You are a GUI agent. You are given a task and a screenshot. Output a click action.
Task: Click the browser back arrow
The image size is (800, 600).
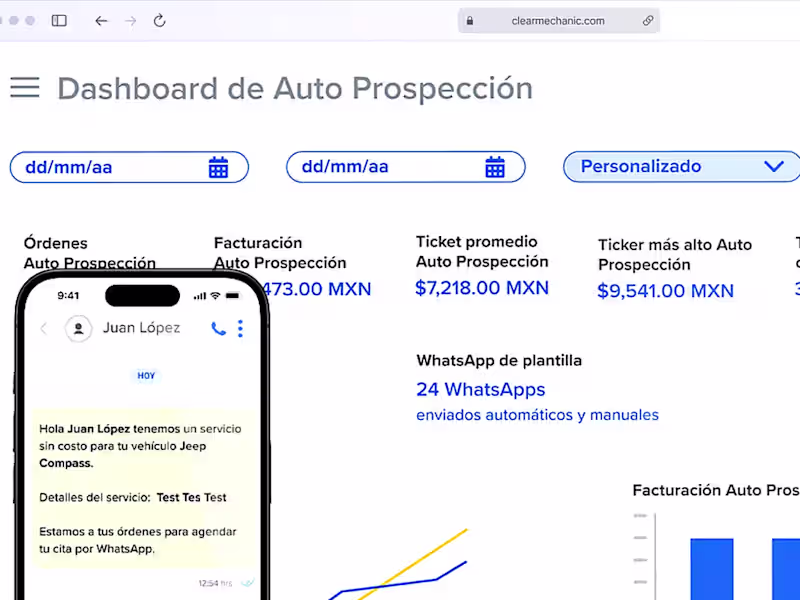(x=101, y=20)
